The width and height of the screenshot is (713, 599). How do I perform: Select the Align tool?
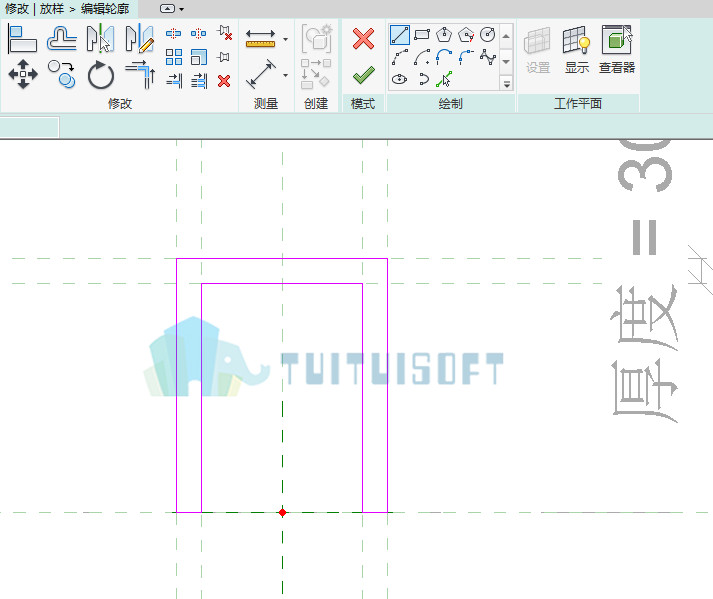click(22, 39)
